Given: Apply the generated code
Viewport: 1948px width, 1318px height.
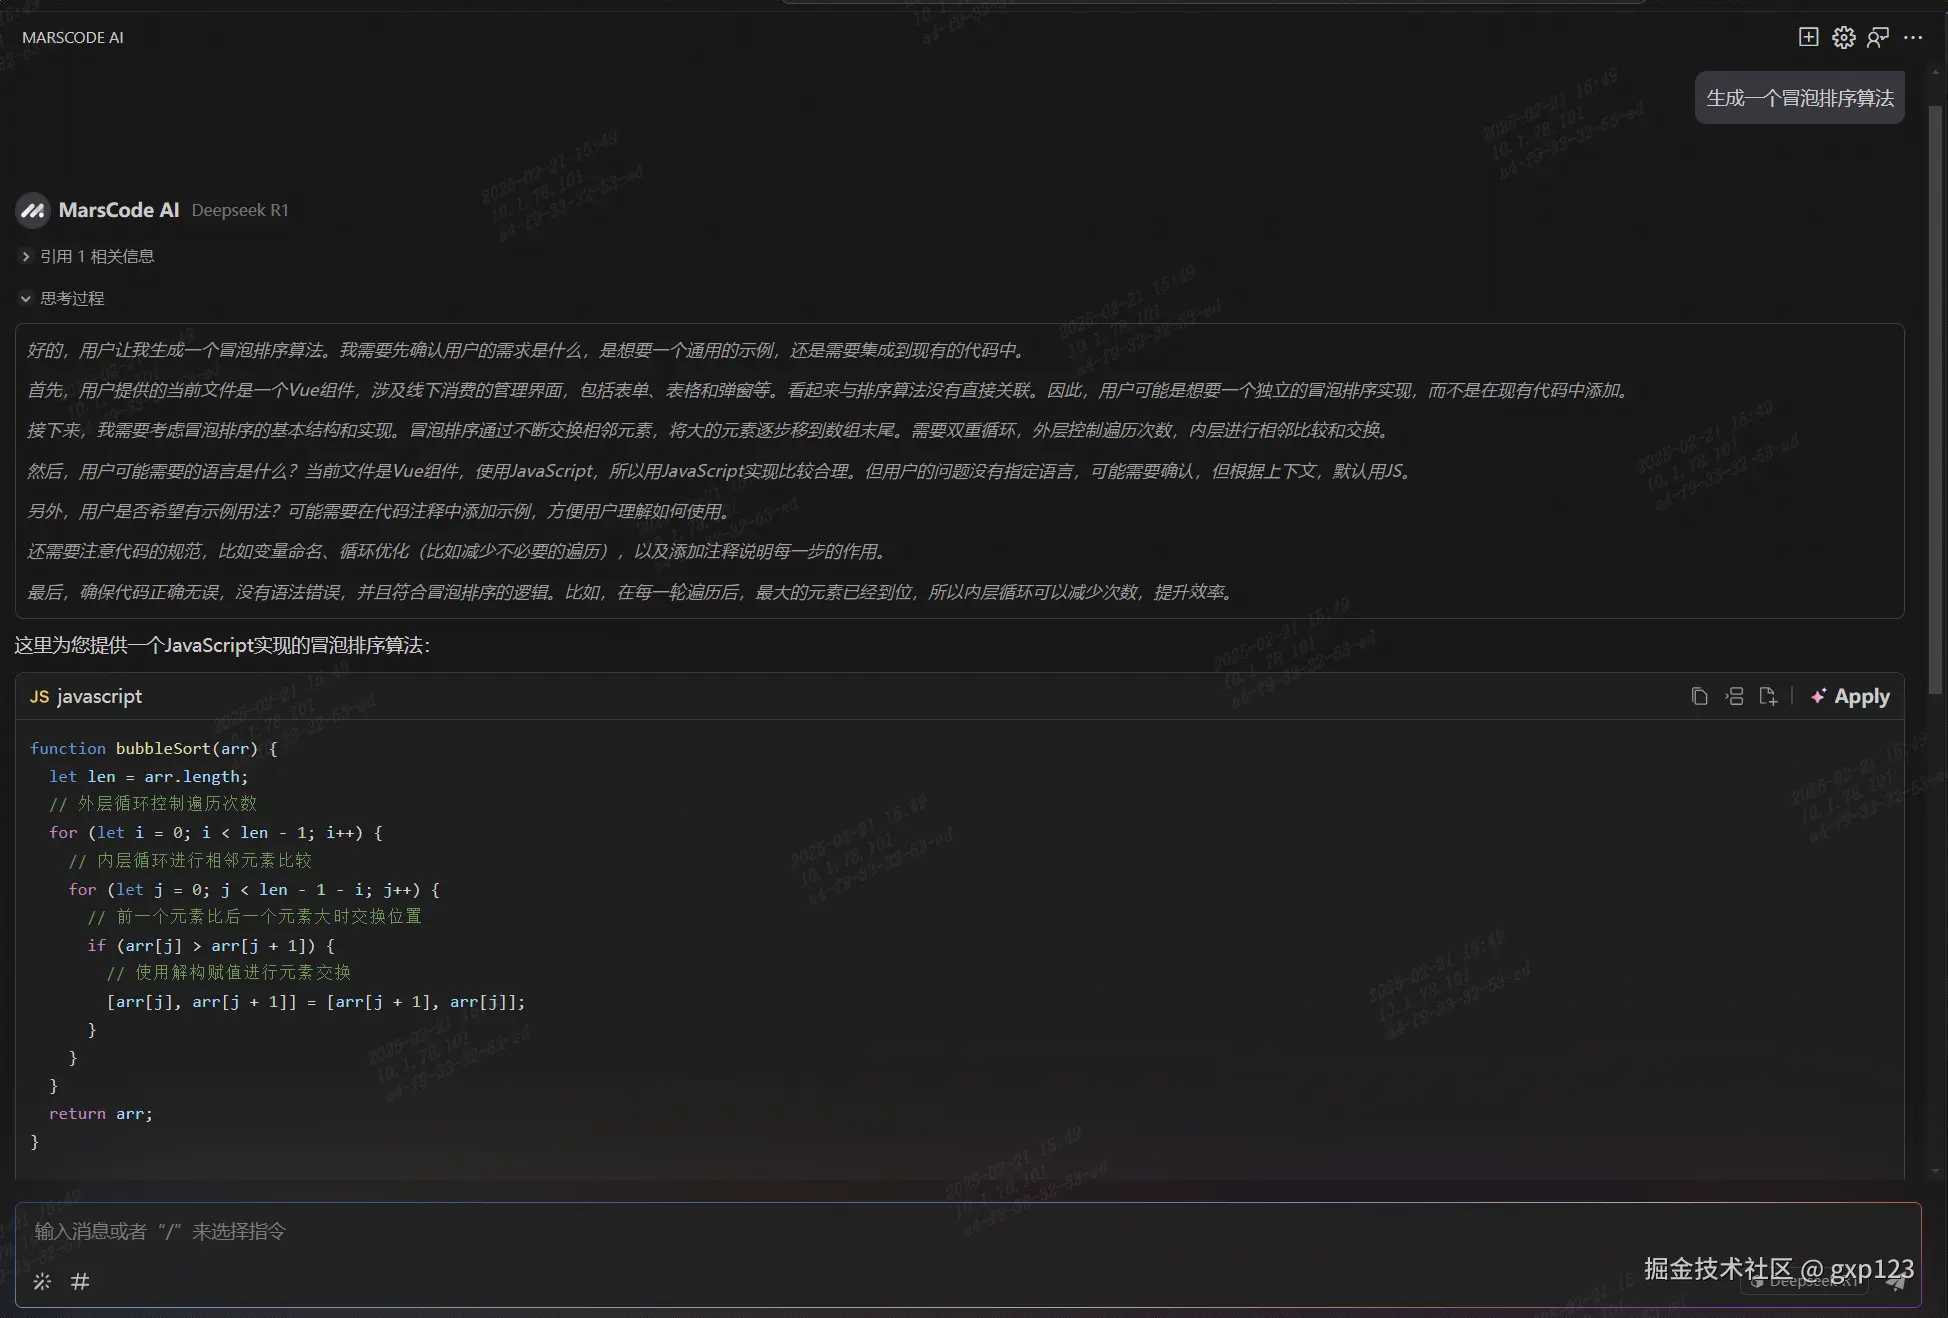Looking at the screenshot, I should coord(1850,696).
